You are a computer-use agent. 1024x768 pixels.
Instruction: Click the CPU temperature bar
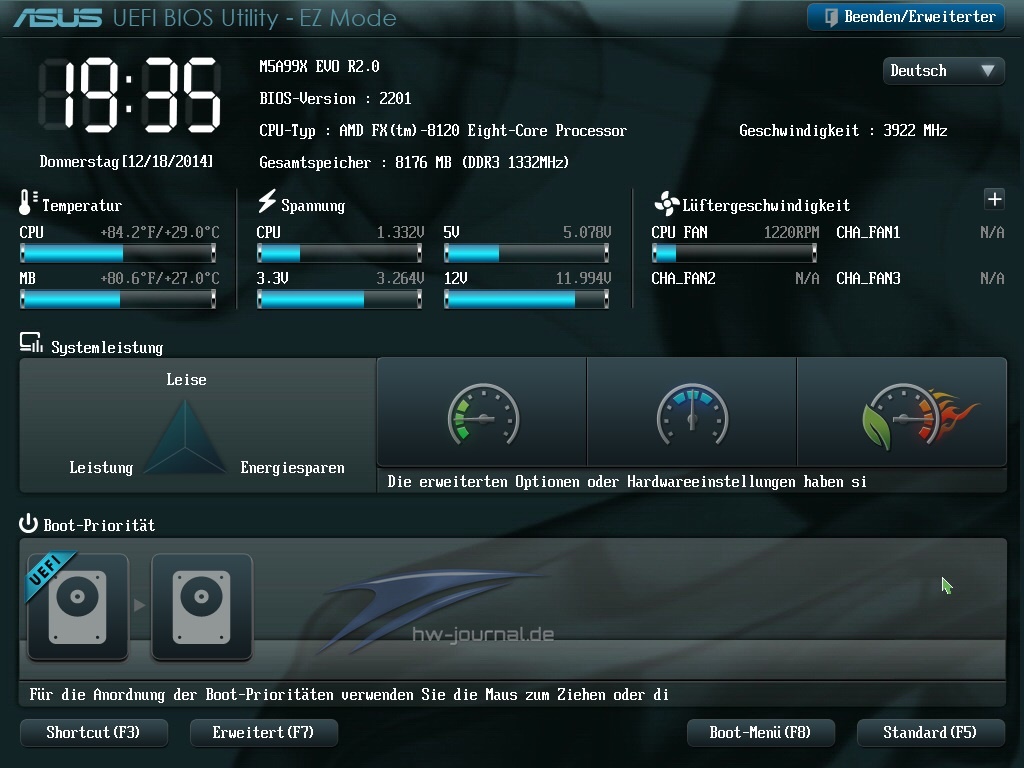[x=118, y=253]
